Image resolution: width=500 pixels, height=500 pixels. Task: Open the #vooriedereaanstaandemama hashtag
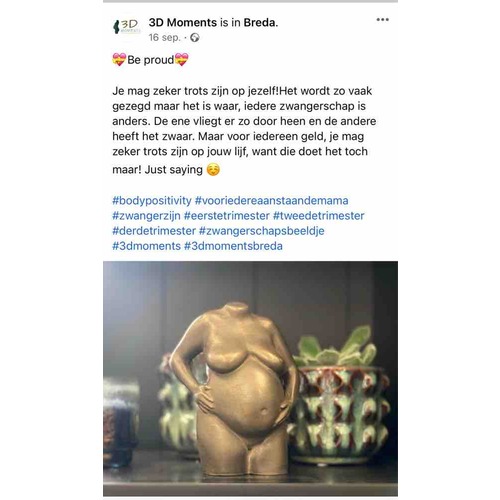pos(272,201)
